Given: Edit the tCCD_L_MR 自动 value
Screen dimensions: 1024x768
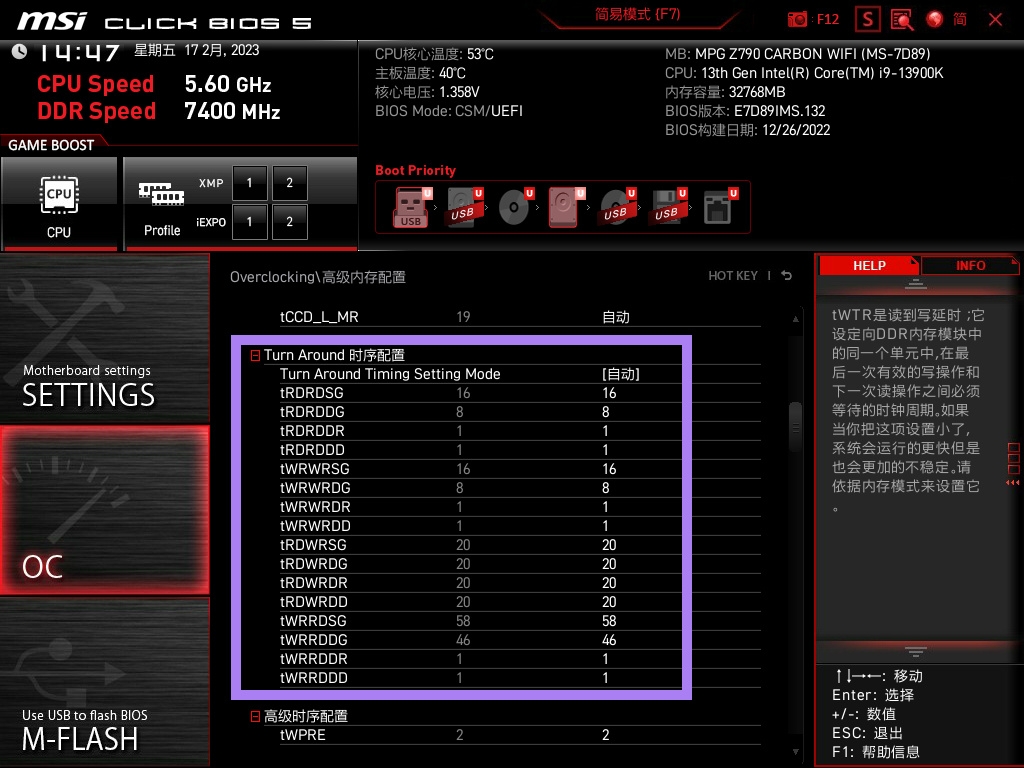Looking at the screenshot, I should click(x=615, y=317).
